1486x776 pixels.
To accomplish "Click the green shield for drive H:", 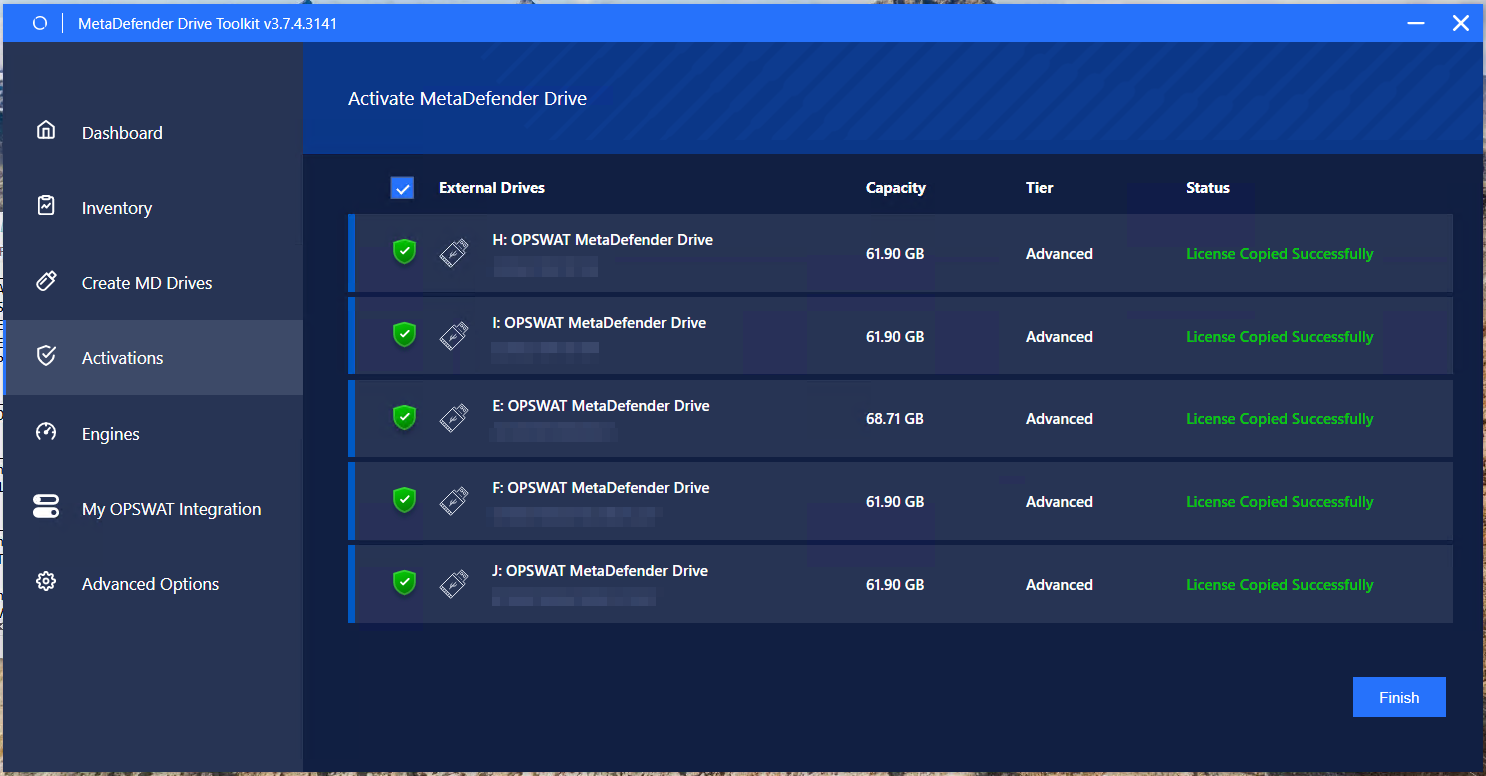I will point(404,251).
